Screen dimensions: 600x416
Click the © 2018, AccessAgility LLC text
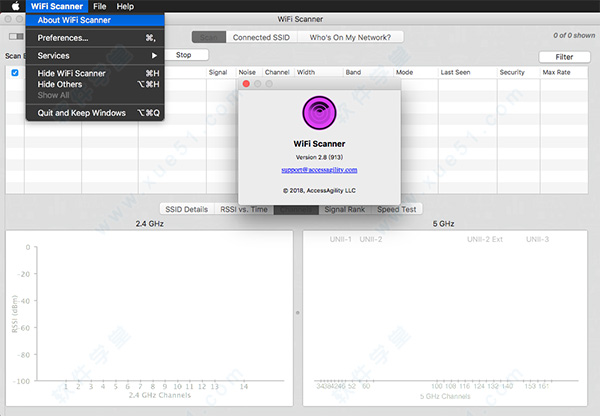pos(319,190)
